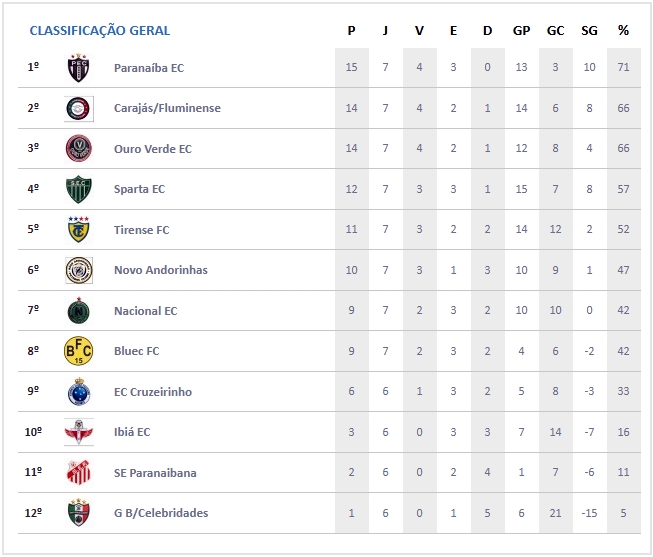Click the Carajás/Fluminense team crest
Image resolution: width=653 pixels, height=557 pixels.
[79, 108]
